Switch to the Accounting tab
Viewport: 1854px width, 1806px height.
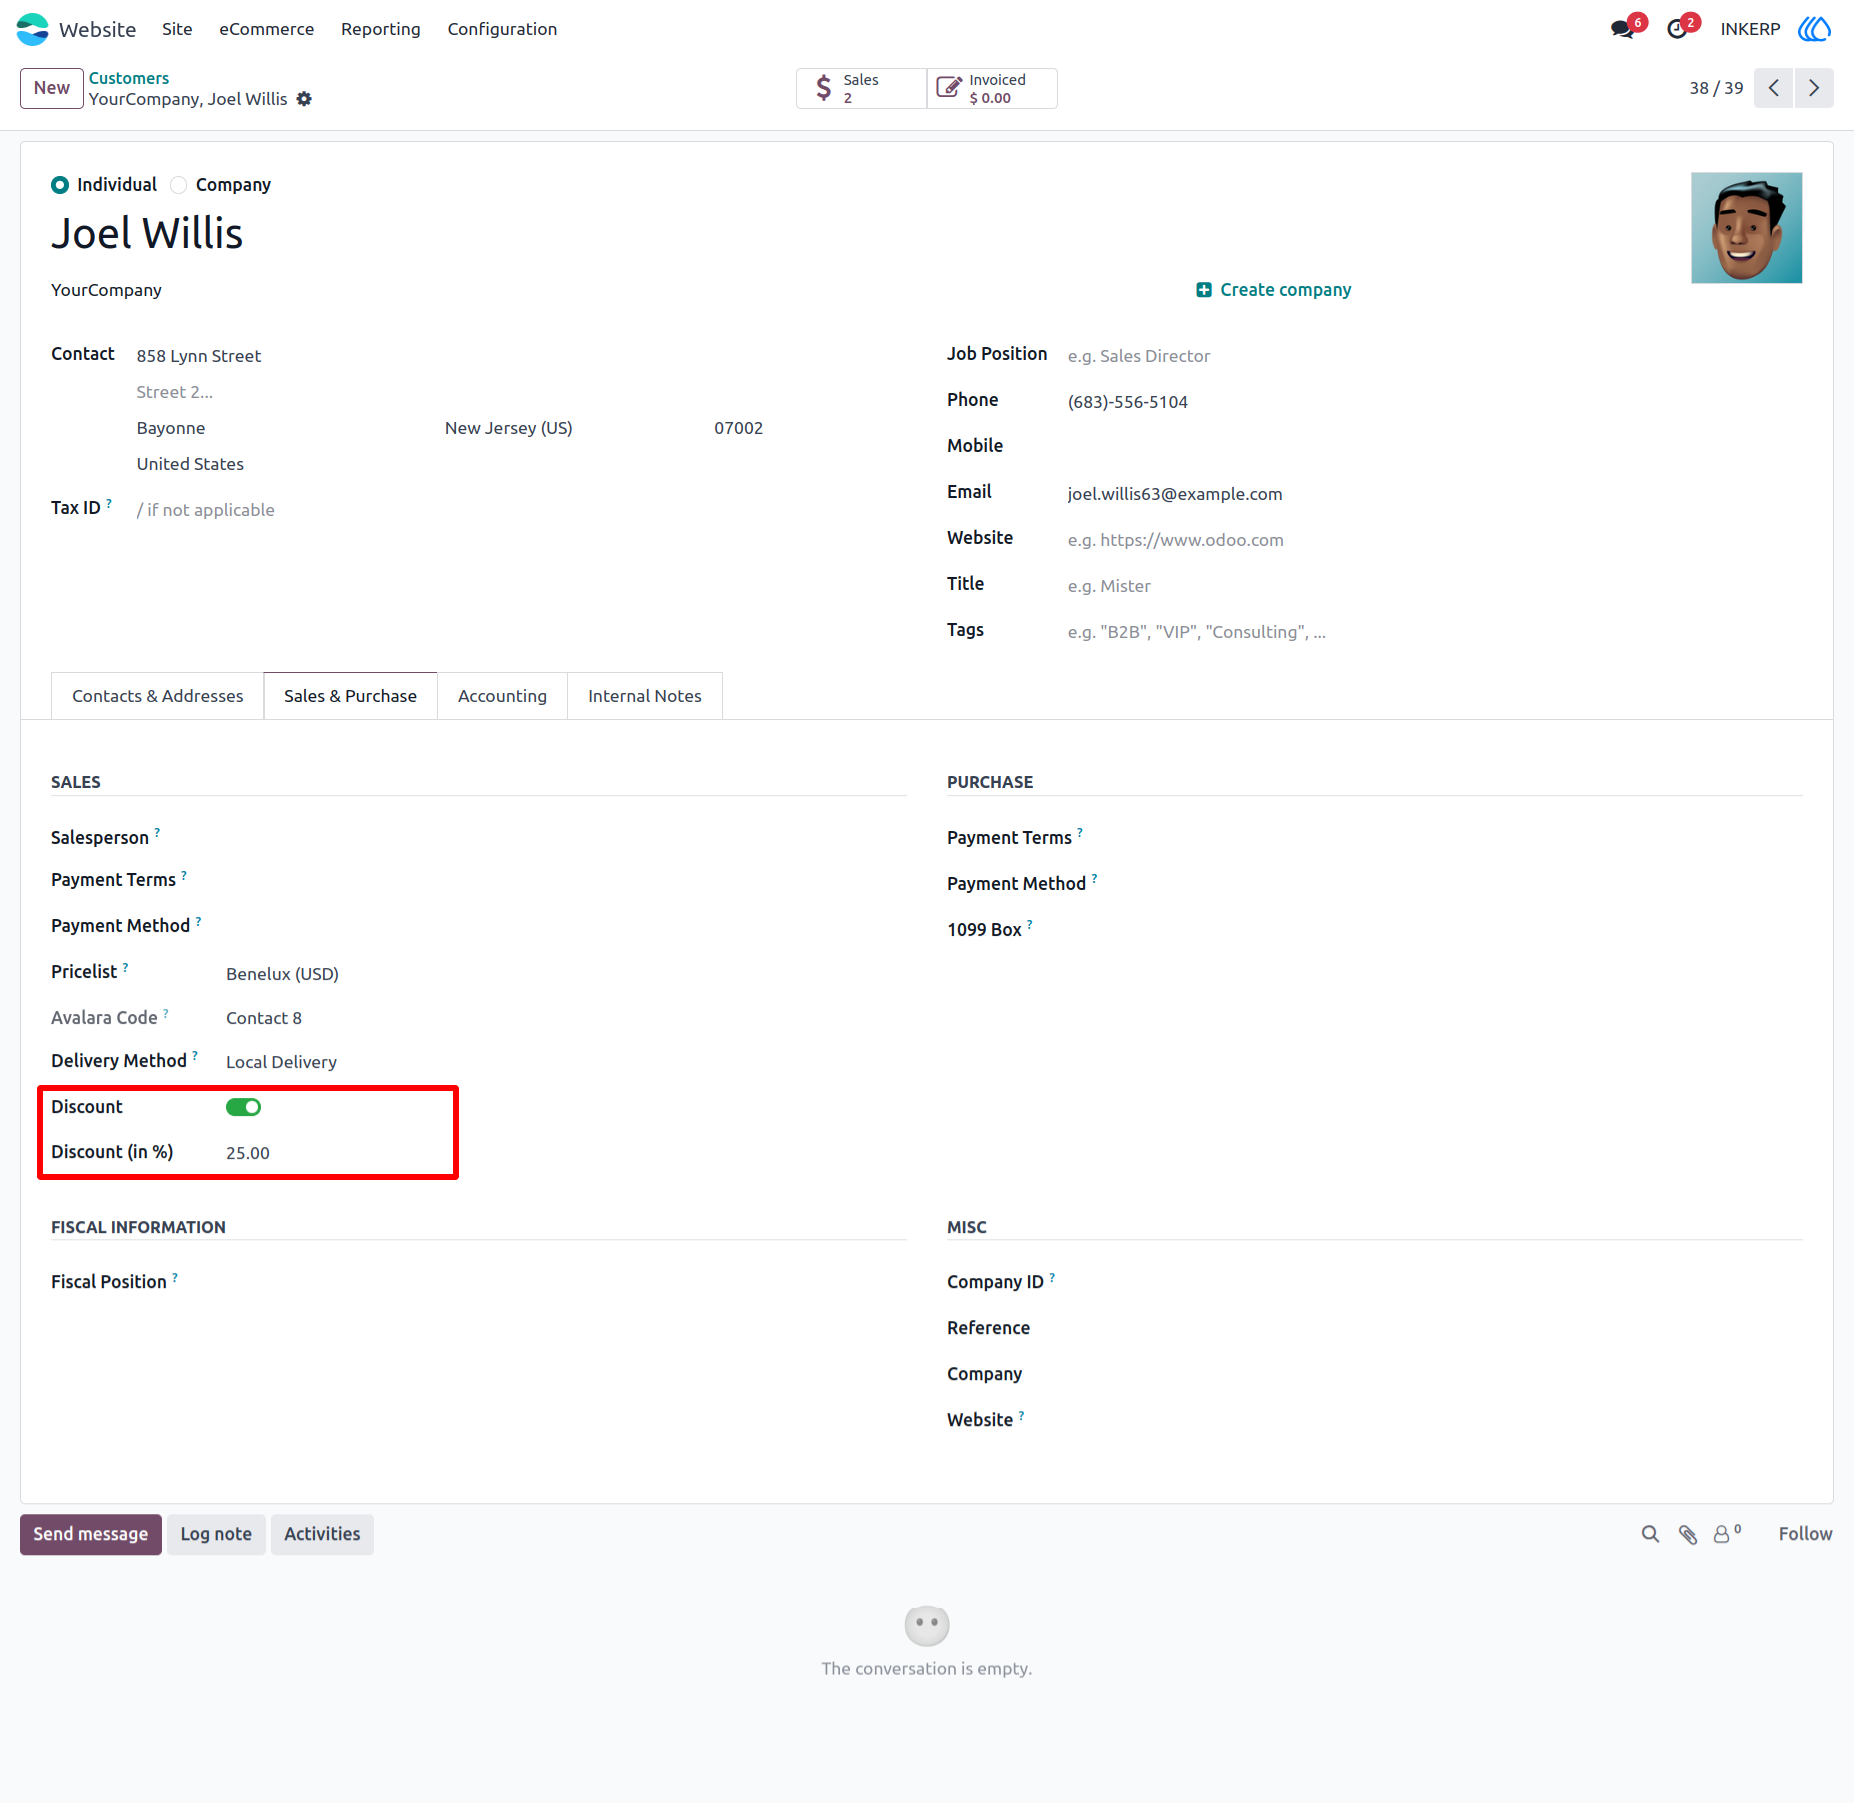[502, 696]
